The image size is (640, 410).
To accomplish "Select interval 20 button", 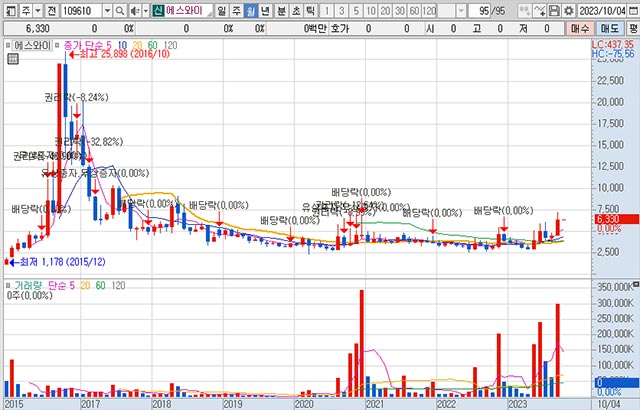I will 385,11.
